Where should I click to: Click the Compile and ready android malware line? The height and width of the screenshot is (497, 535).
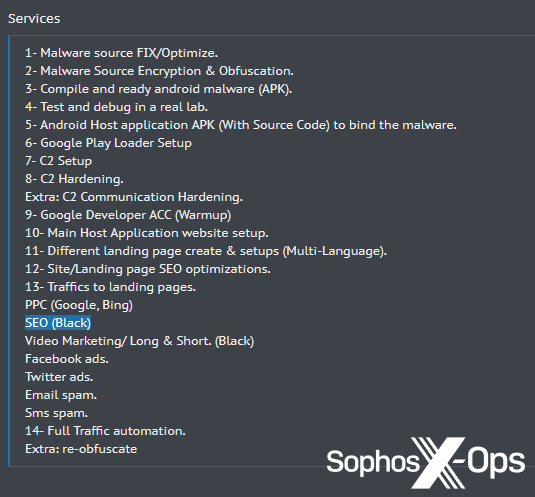159,89
